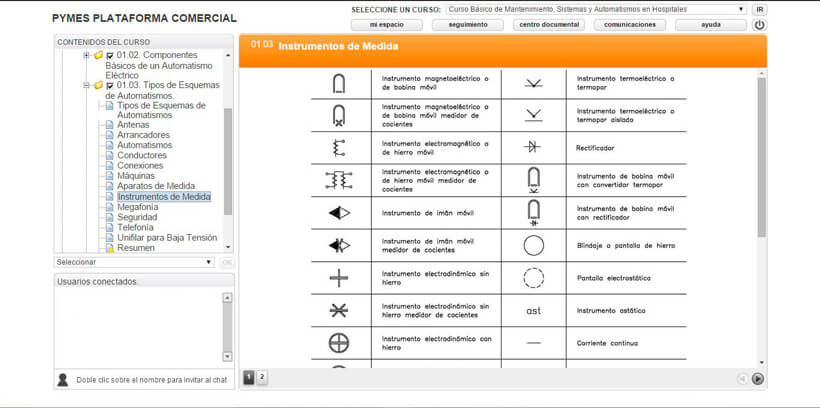The height and width of the screenshot is (408, 820).
Task: Open the Aparatos de Medida lesson
Action: click(x=156, y=186)
